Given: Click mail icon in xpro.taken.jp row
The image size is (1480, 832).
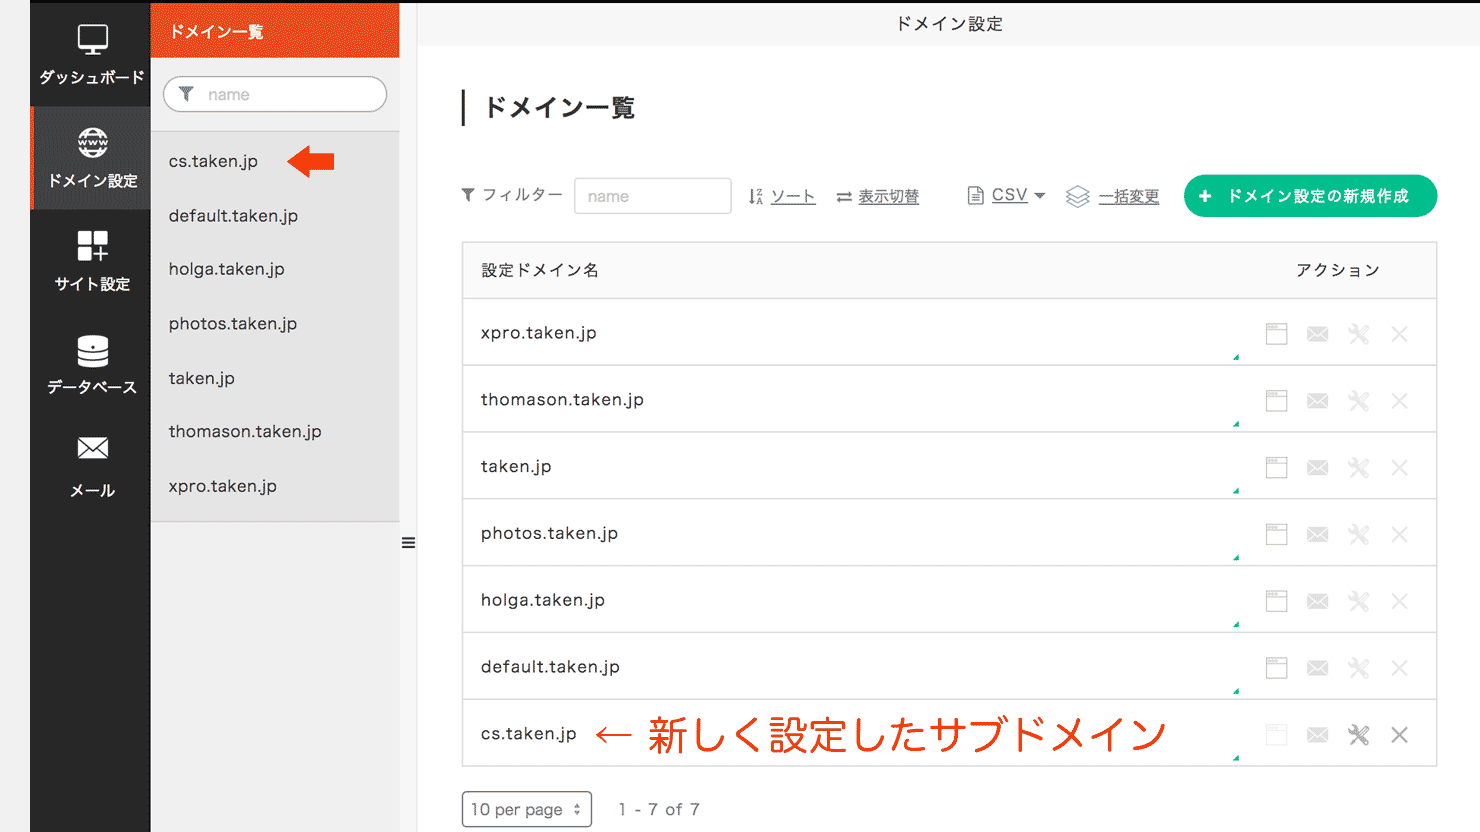Looking at the screenshot, I should click(1318, 334).
